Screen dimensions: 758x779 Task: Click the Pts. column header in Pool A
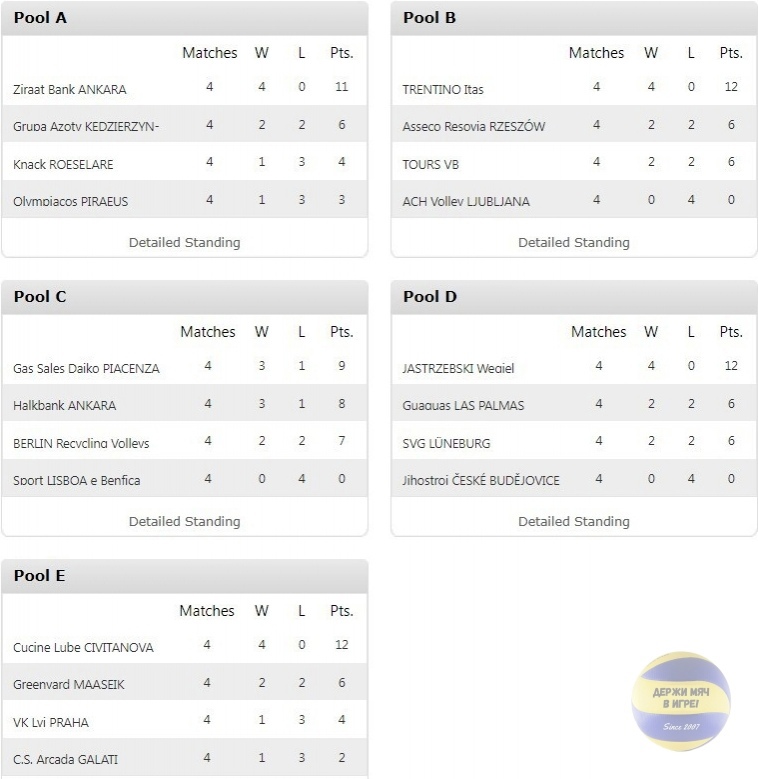click(x=342, y=53)
